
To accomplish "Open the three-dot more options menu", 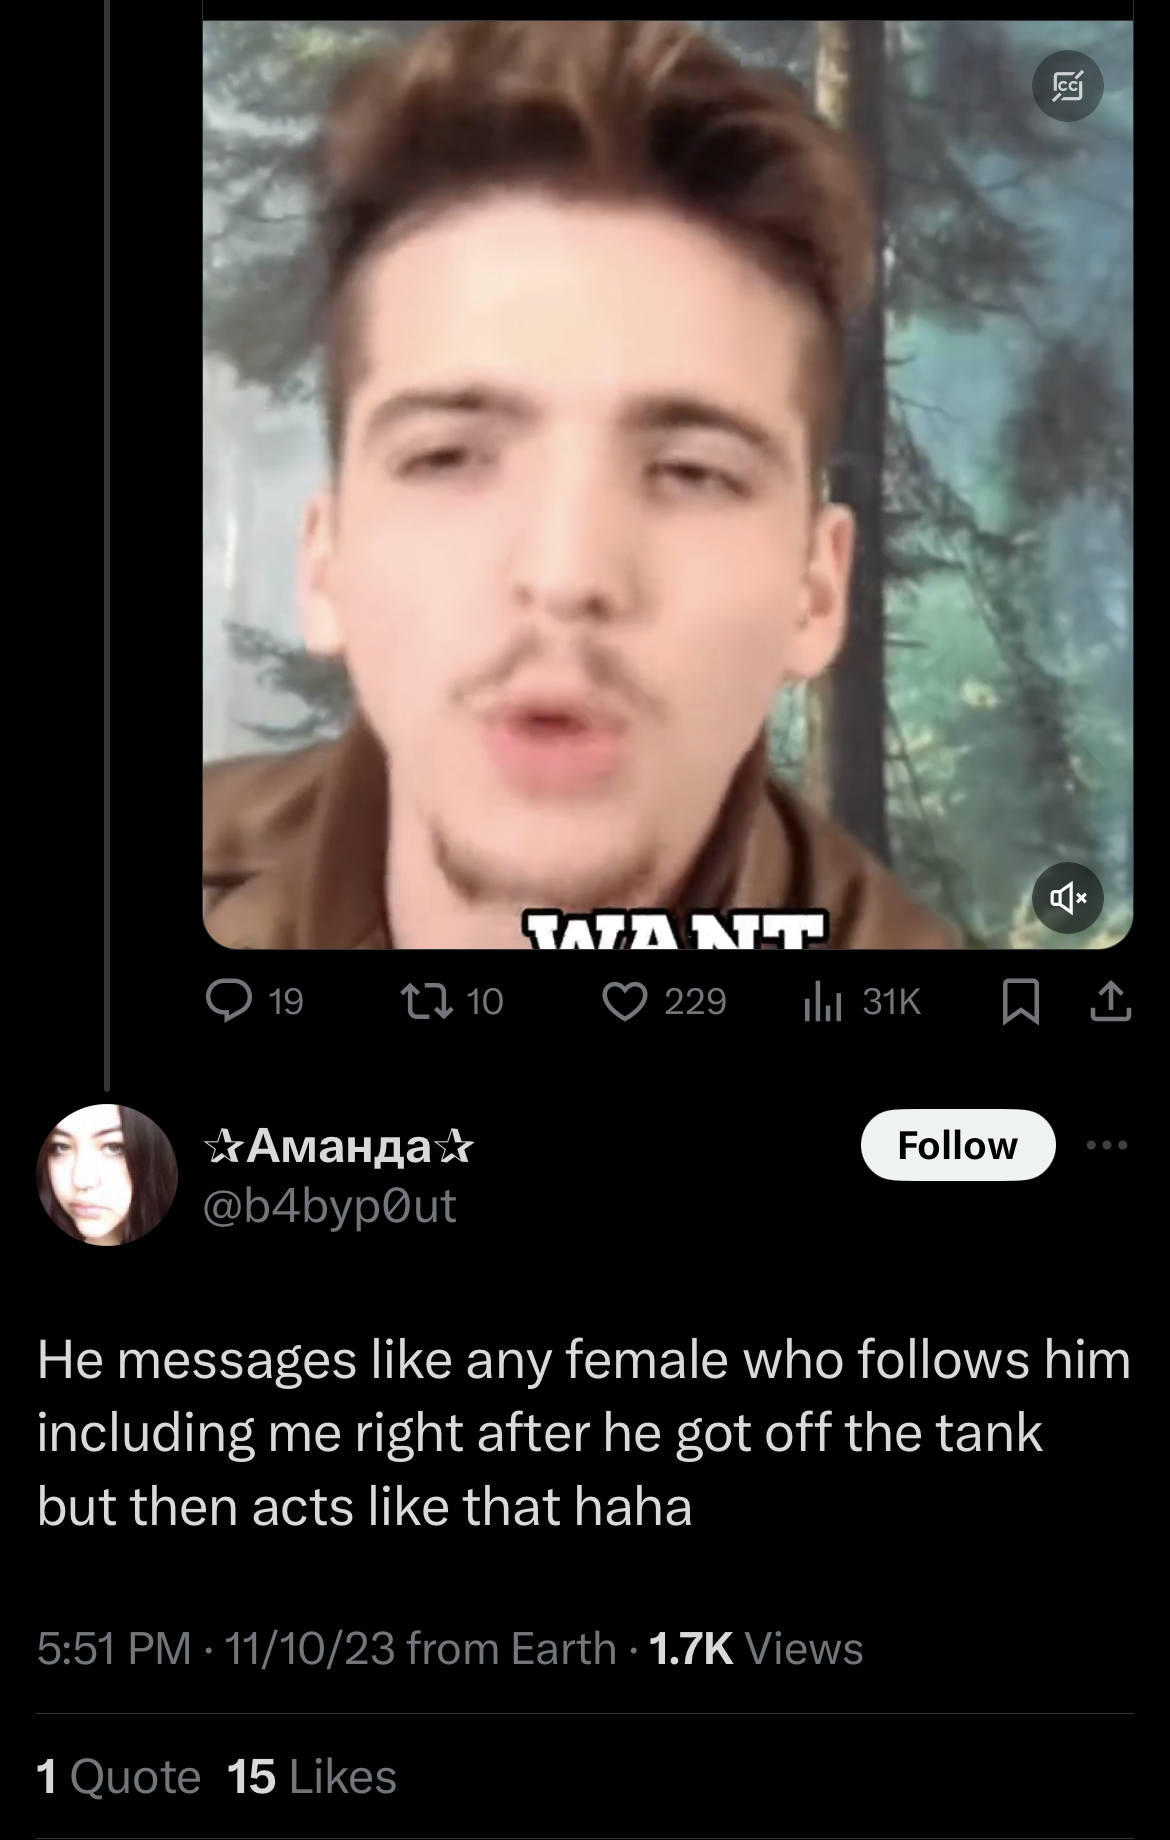I will 1108,1145.
